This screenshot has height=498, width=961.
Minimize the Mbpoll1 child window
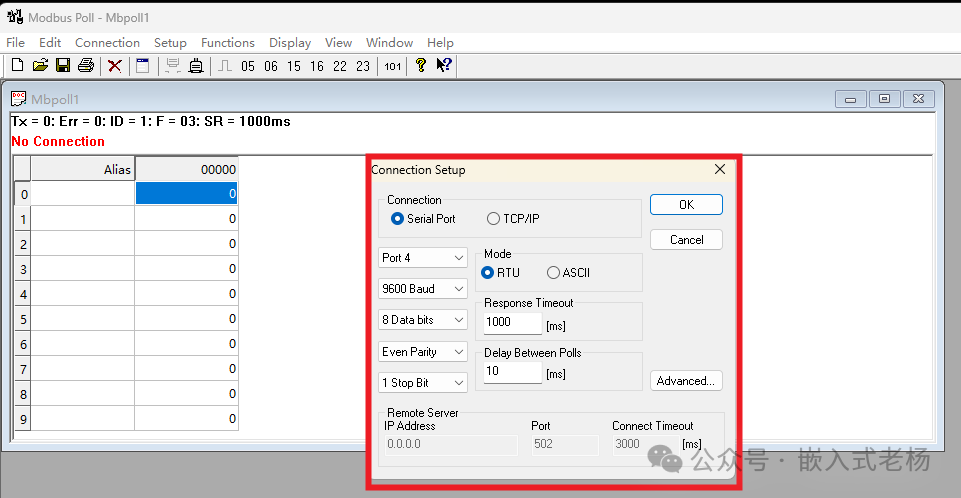click(x=851, y=99)
